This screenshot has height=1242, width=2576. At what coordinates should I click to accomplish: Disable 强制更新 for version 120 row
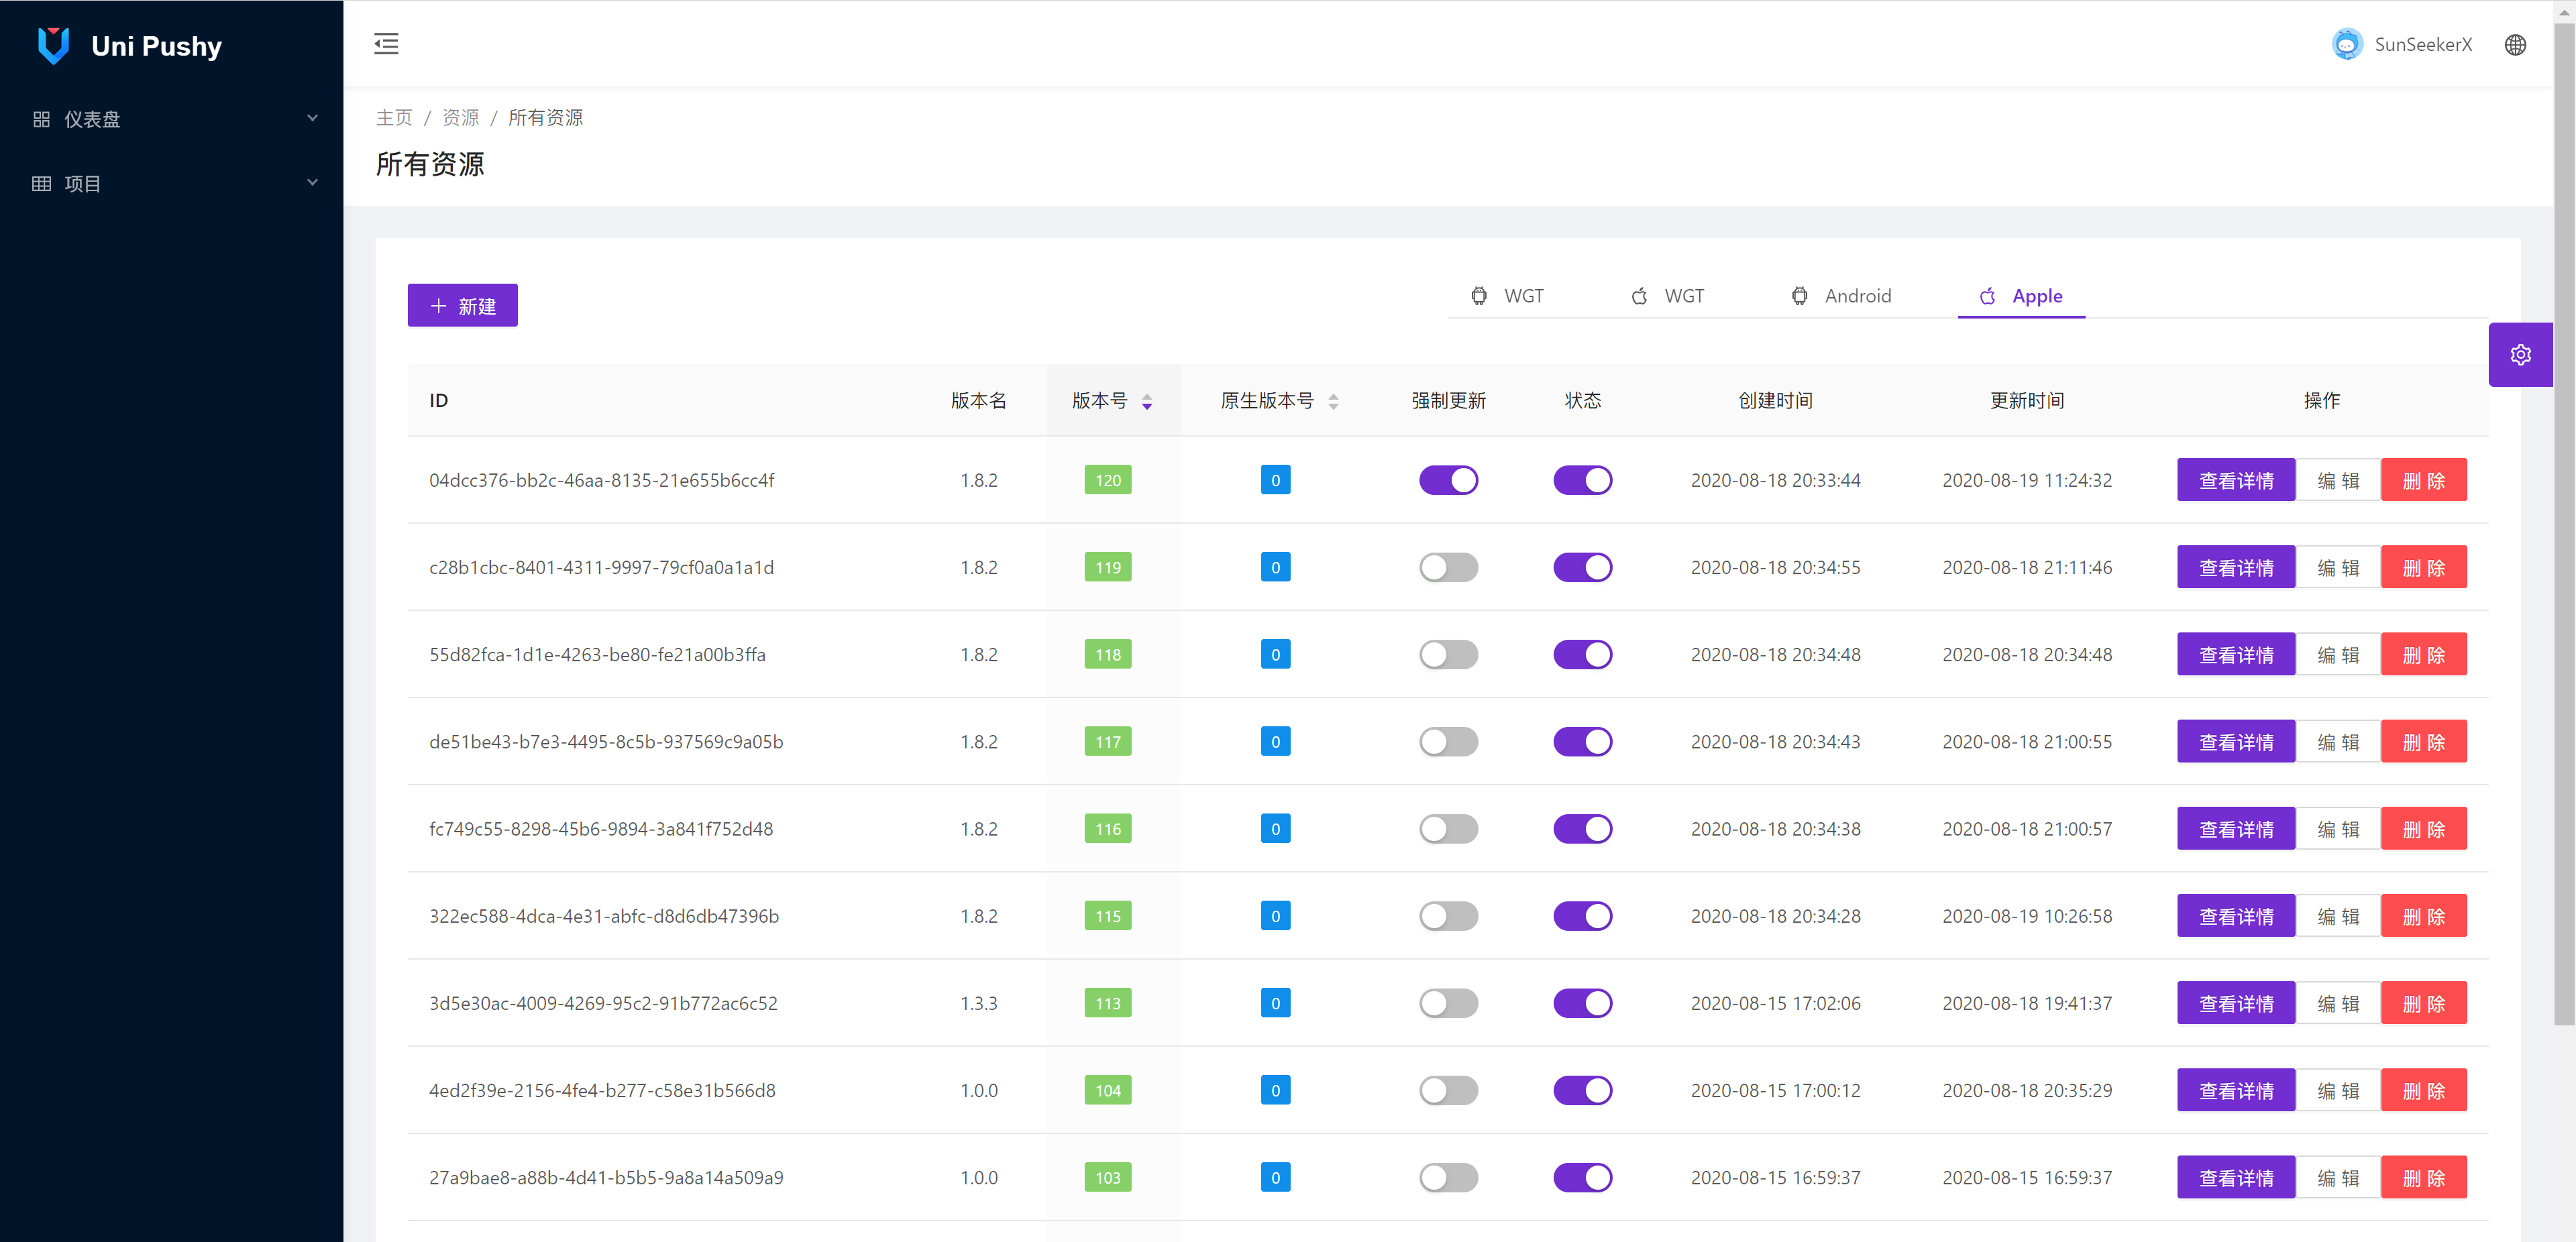[1448, 480]
